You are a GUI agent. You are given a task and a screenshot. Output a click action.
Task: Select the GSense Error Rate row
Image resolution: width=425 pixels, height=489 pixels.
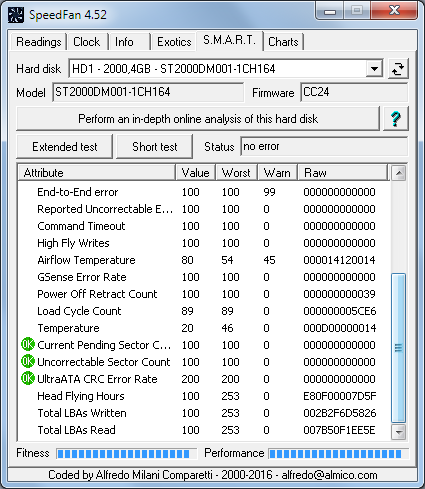(x=203, y=277)
